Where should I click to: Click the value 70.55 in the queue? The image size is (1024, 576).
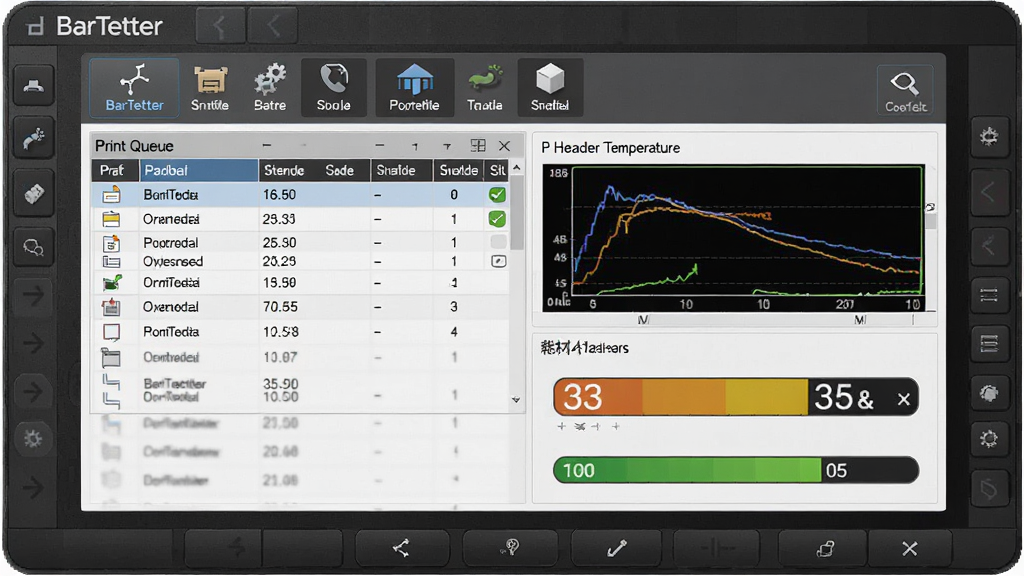pyautogui.click(x=280, y=307)
